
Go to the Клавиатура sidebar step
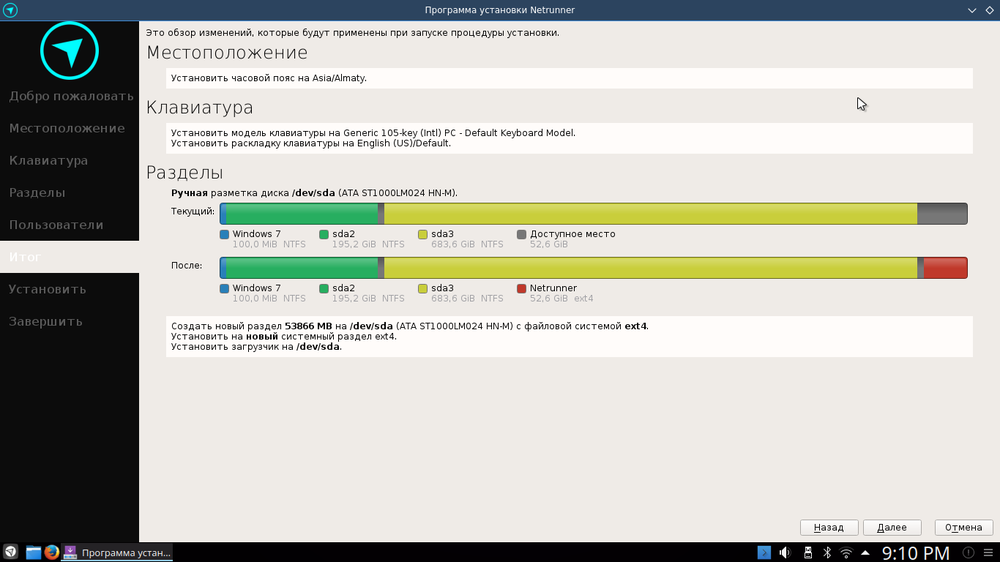pyautogui.click(x=70, y=161)
